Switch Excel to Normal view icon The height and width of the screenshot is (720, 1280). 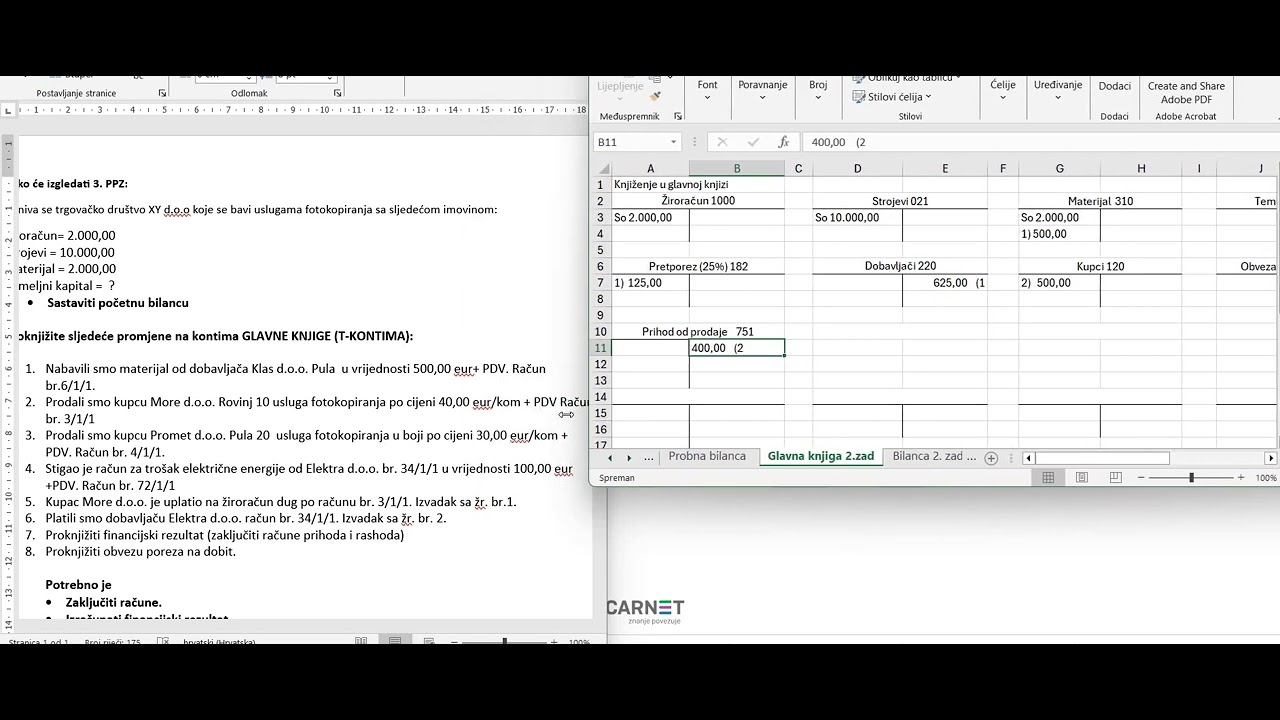[1048, 478]
